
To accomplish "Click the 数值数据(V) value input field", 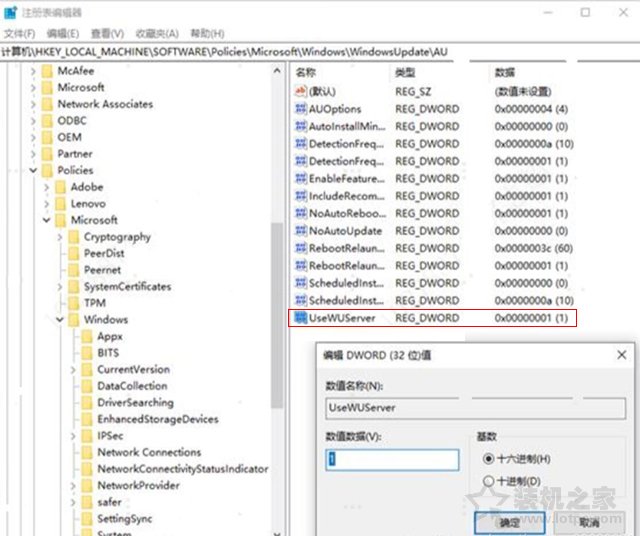I will pos(392,459).
